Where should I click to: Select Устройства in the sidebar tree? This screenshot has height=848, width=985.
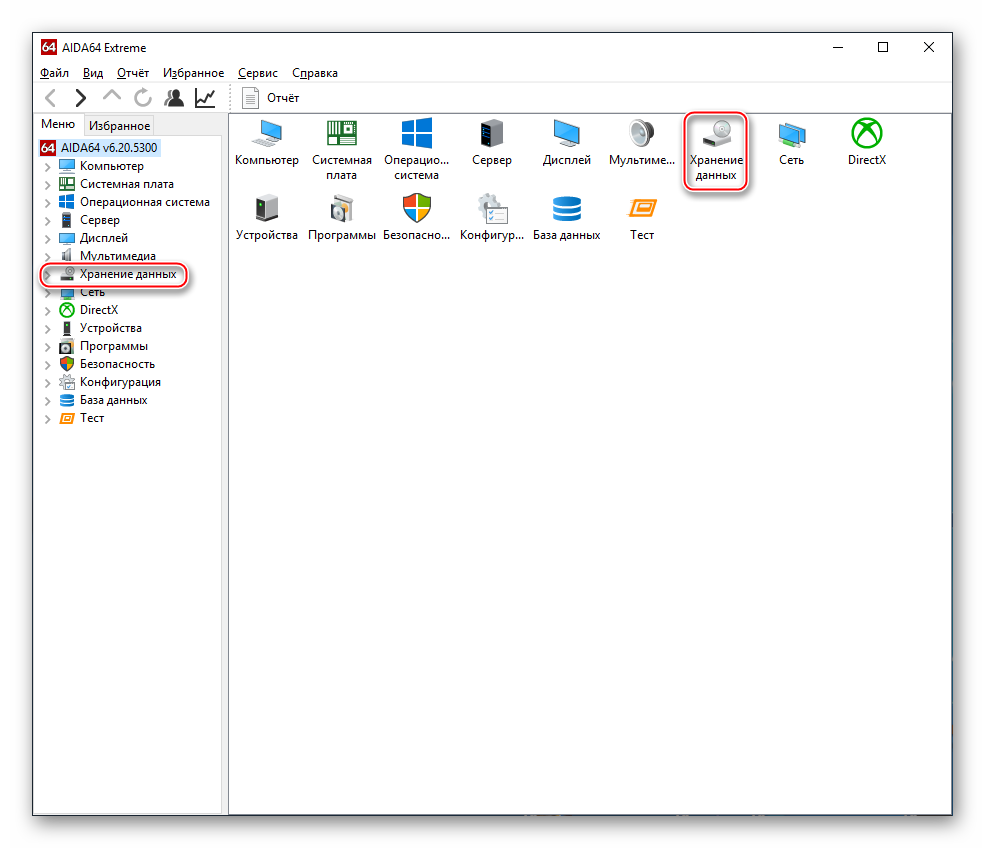pos(111,328)
